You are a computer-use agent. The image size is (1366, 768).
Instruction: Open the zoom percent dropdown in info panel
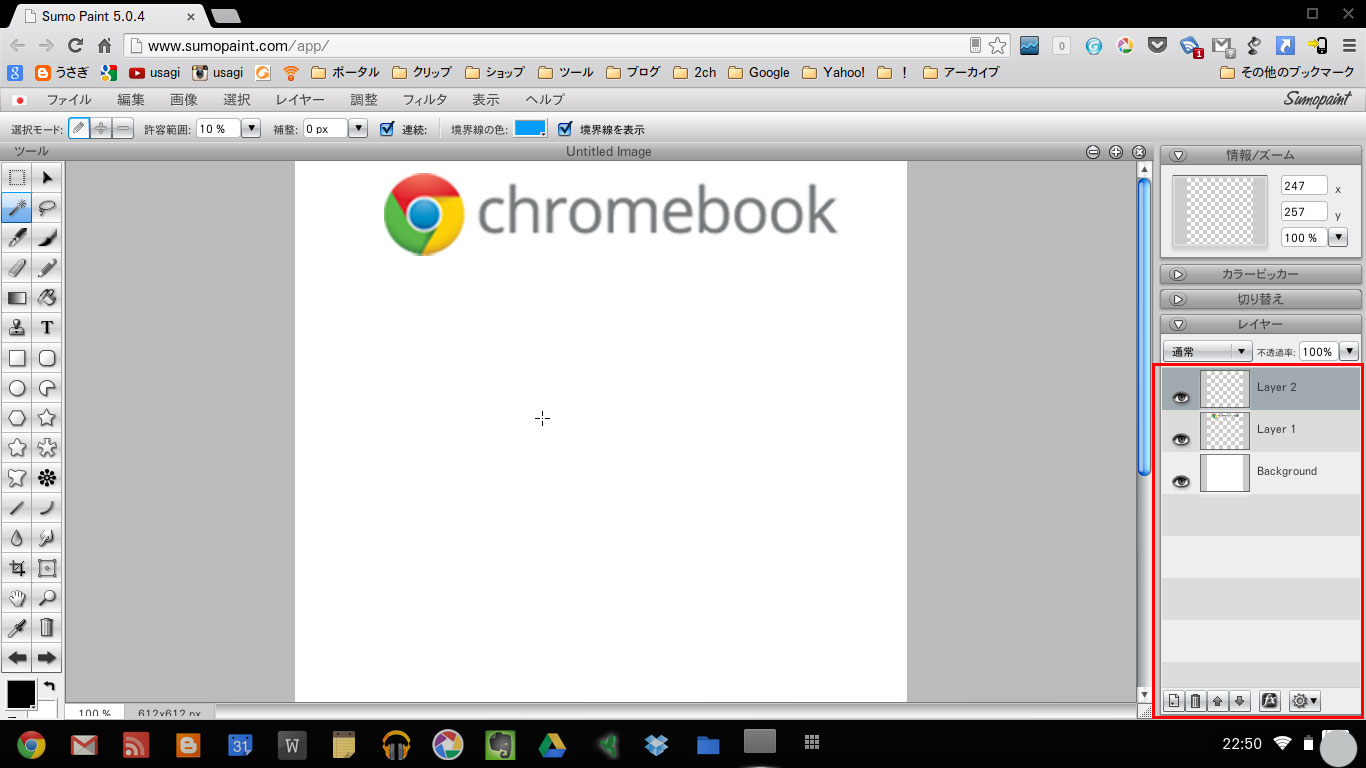tap(1337, 238)
